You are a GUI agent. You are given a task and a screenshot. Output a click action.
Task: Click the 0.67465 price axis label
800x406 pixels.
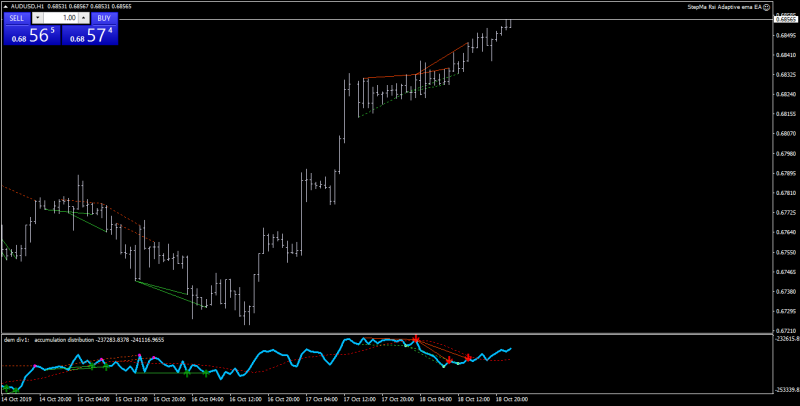[786, 272]
